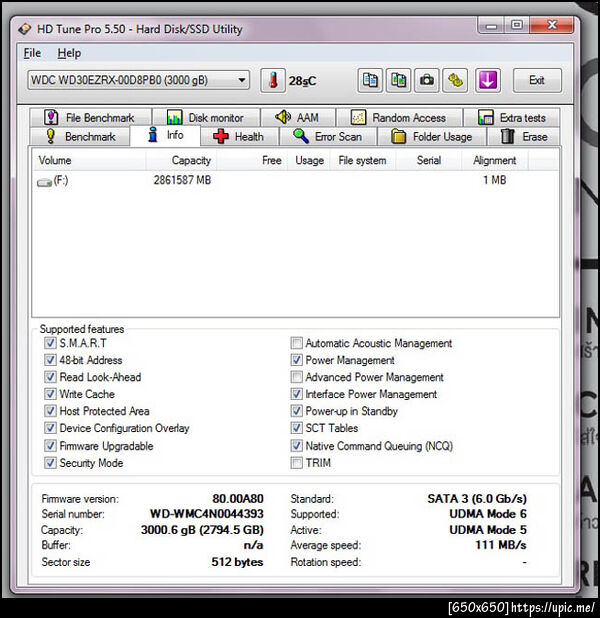Click the HD Tune Pro title bar icon
The width and height of the screenshot is (600, 618).
24,29
